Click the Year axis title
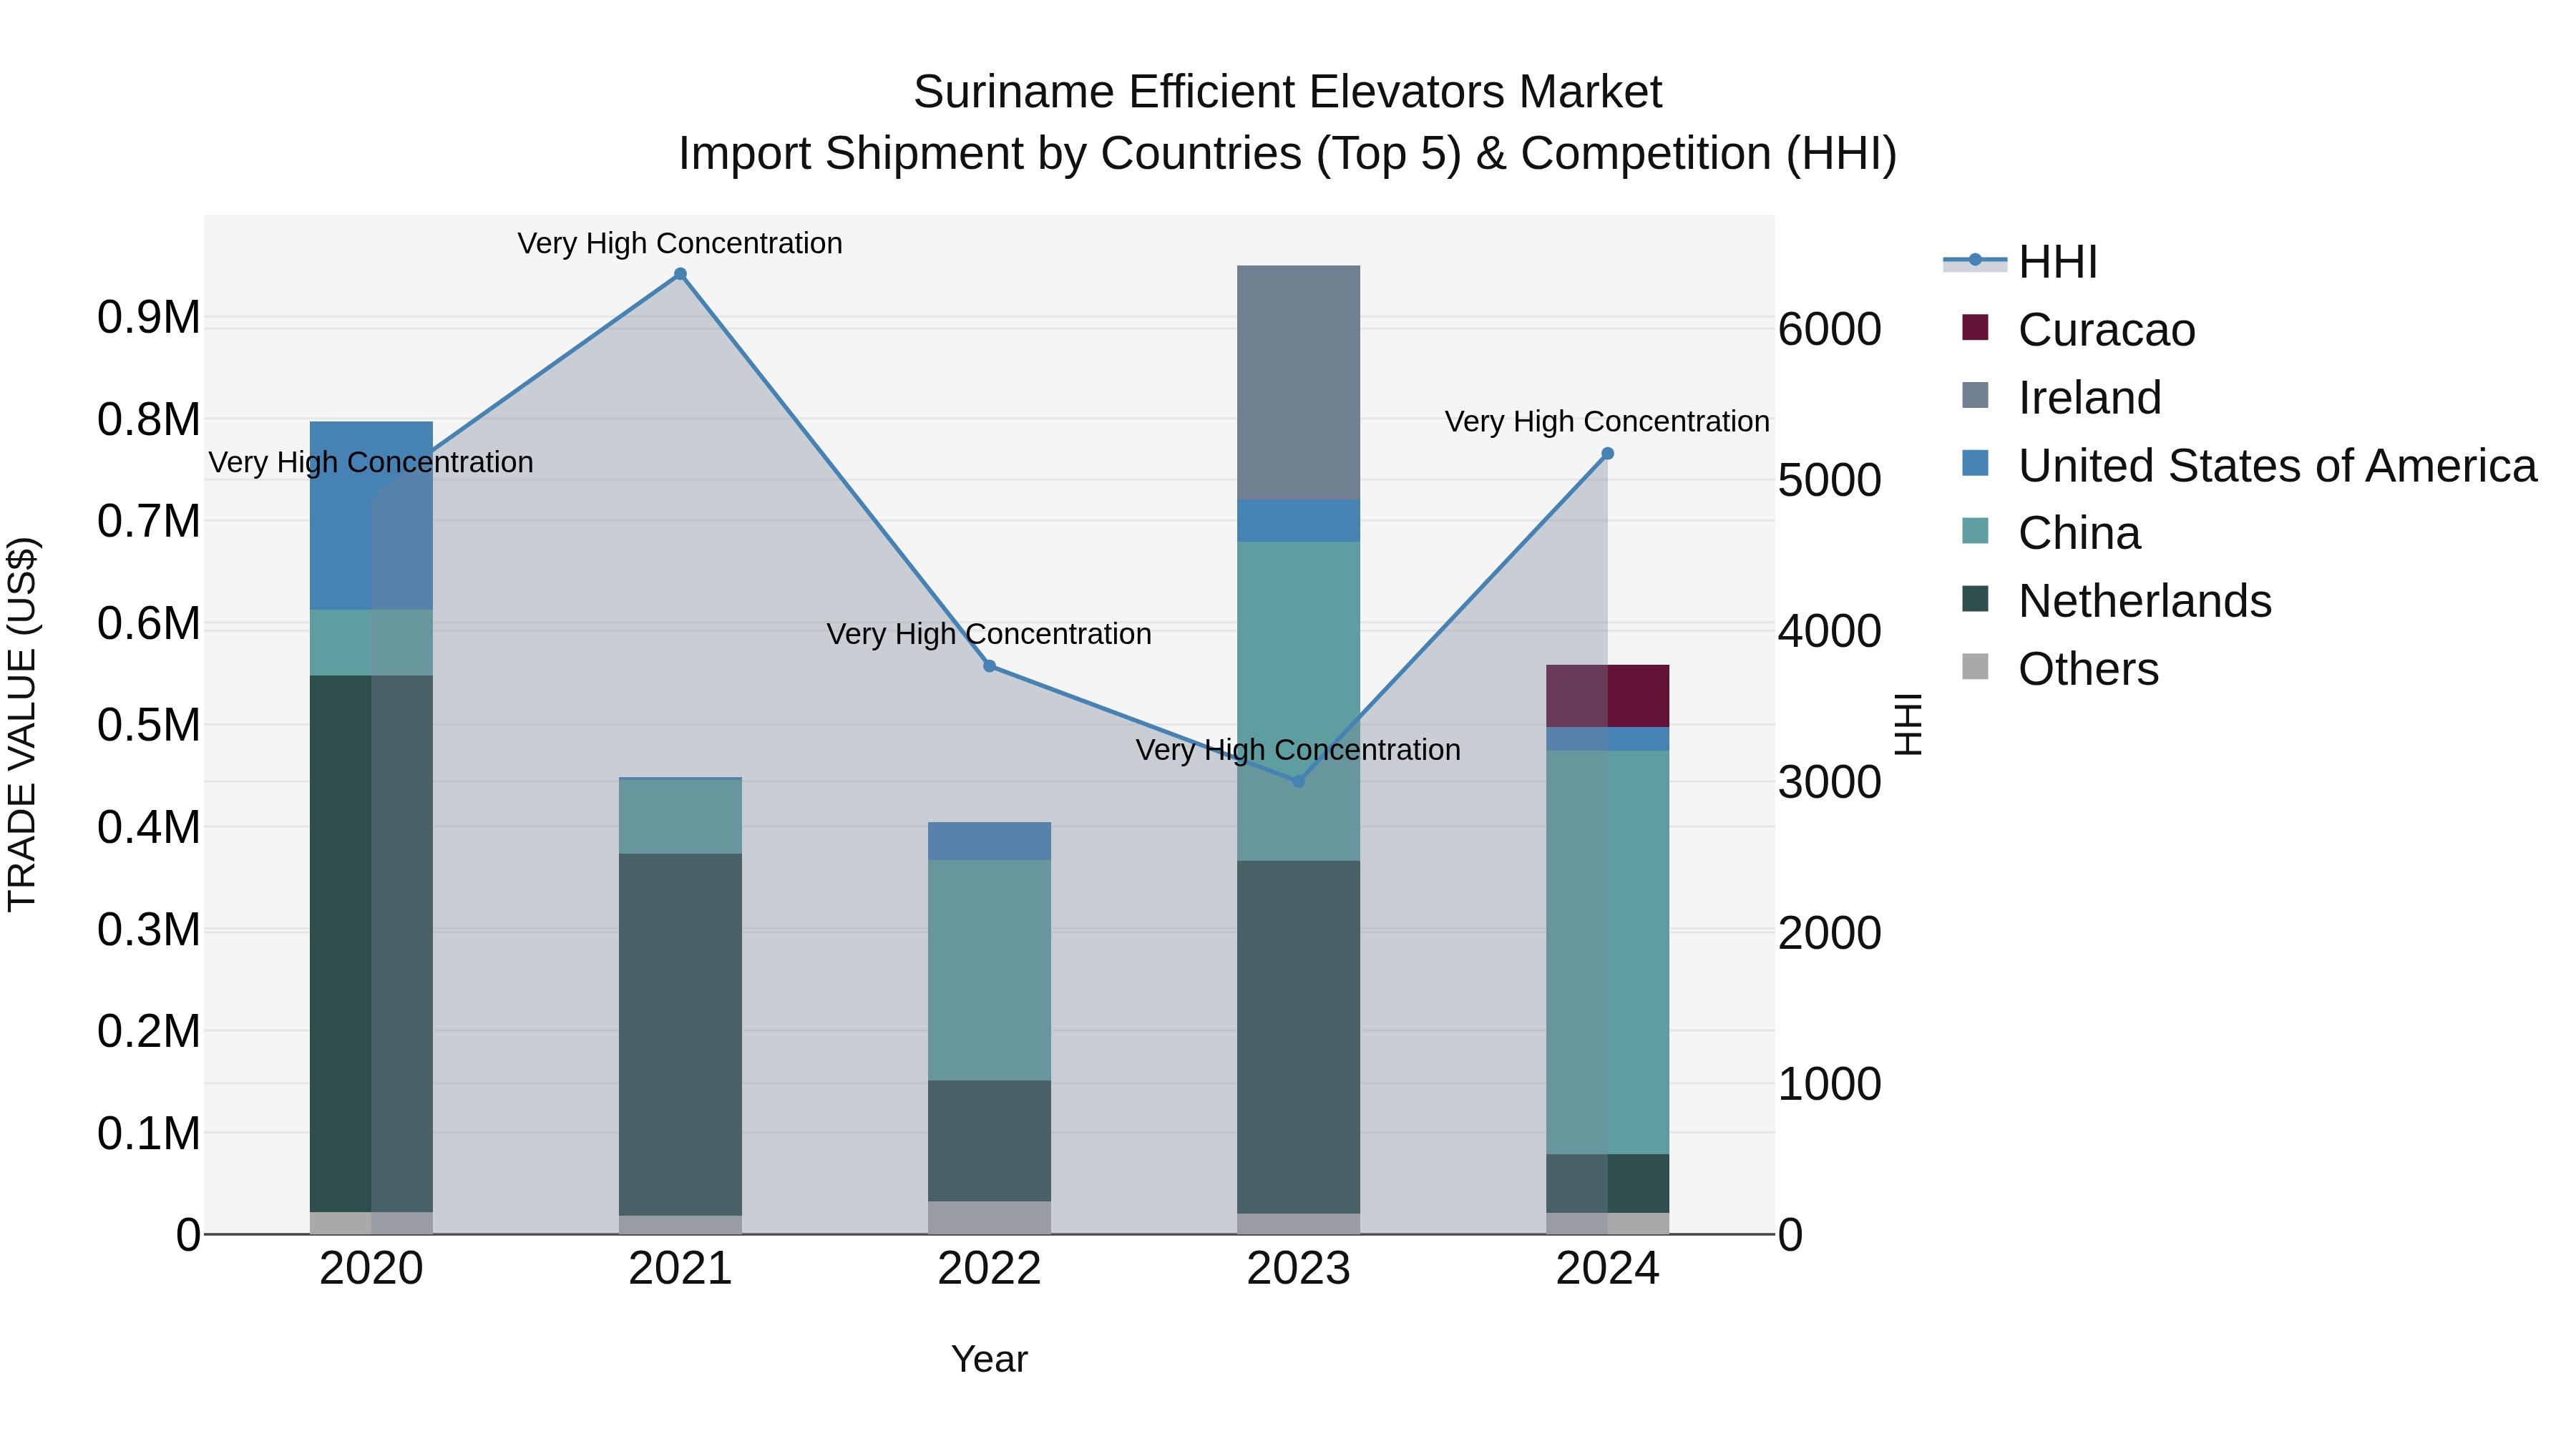The image size is (2576, 1449). 989,1360
